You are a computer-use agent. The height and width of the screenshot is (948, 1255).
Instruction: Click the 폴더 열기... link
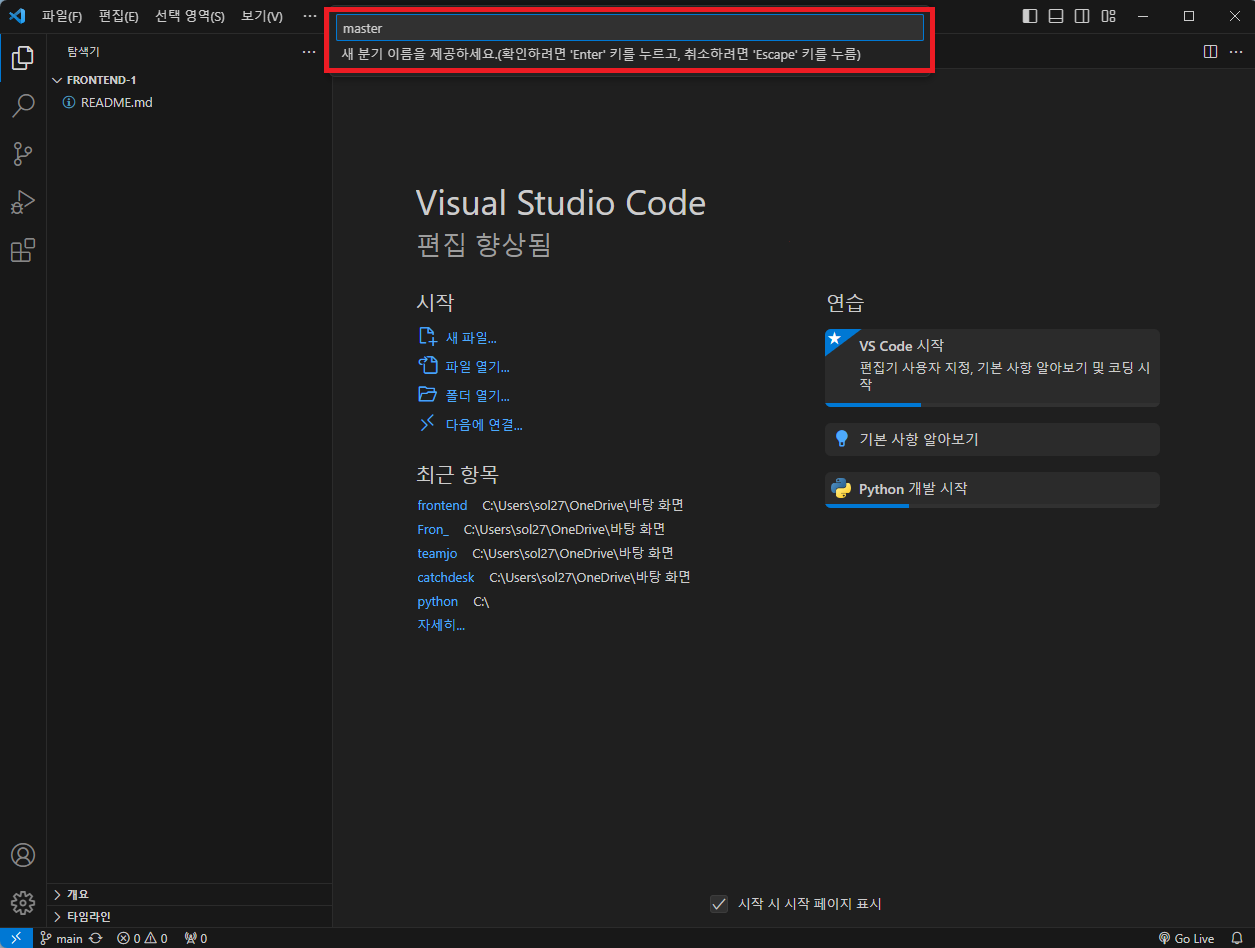464,396
